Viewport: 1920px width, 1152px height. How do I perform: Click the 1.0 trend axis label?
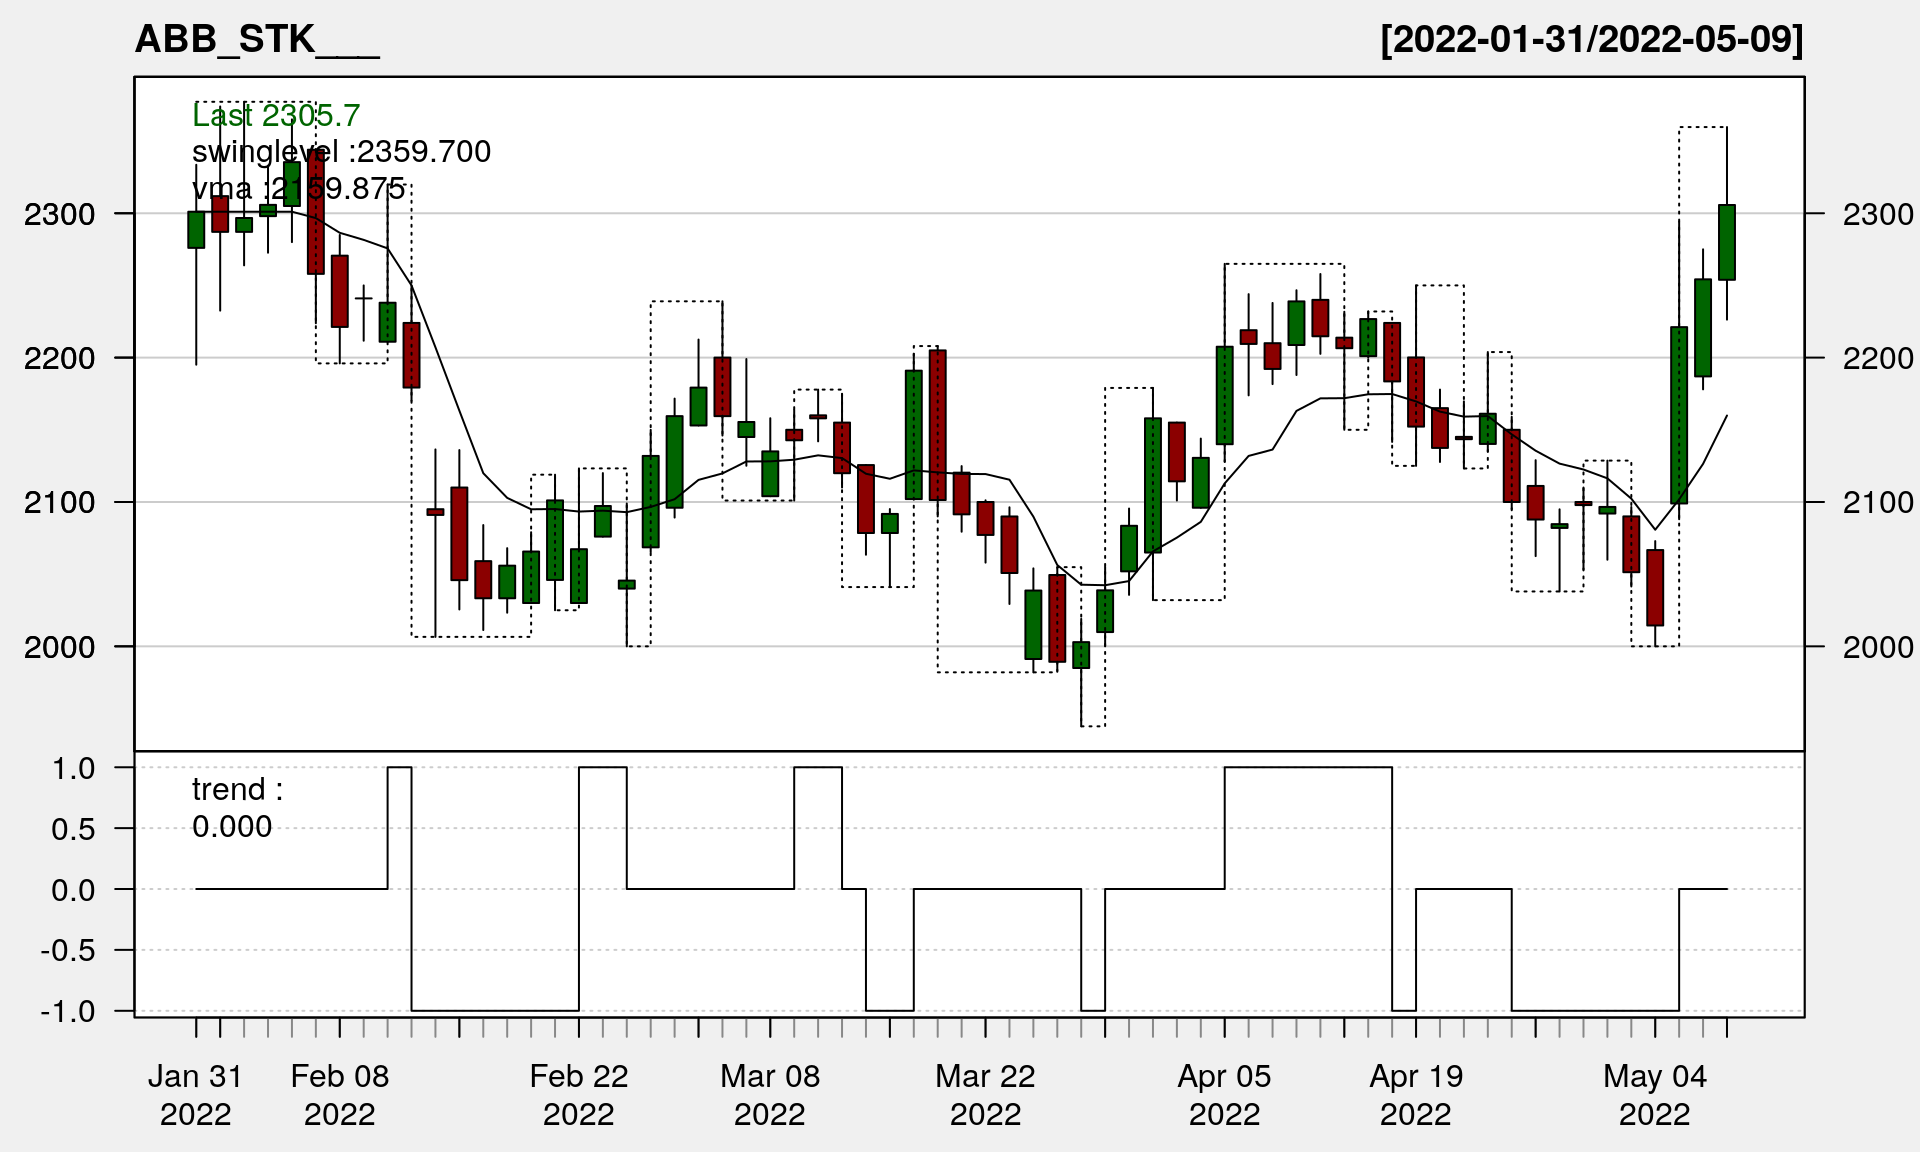click(x=73, y=768)
